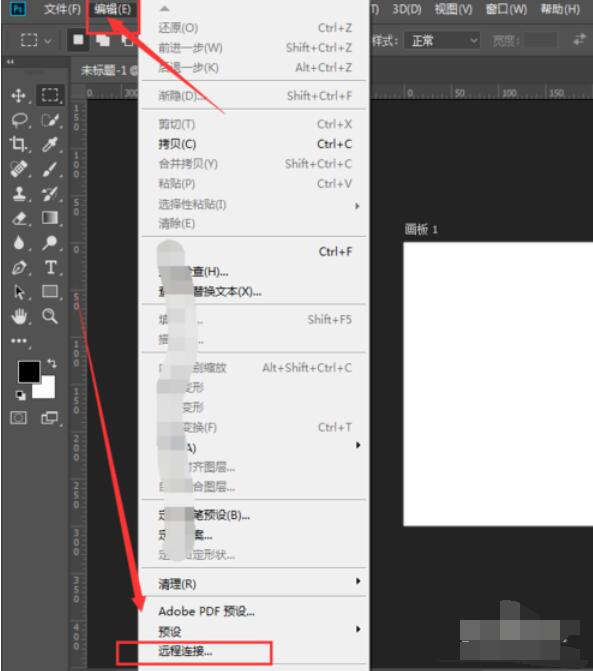This screenshot has height=671, width=593.
Task: Choose 渐隐(D)... in the Edit menu
Action: click(255, 95)
